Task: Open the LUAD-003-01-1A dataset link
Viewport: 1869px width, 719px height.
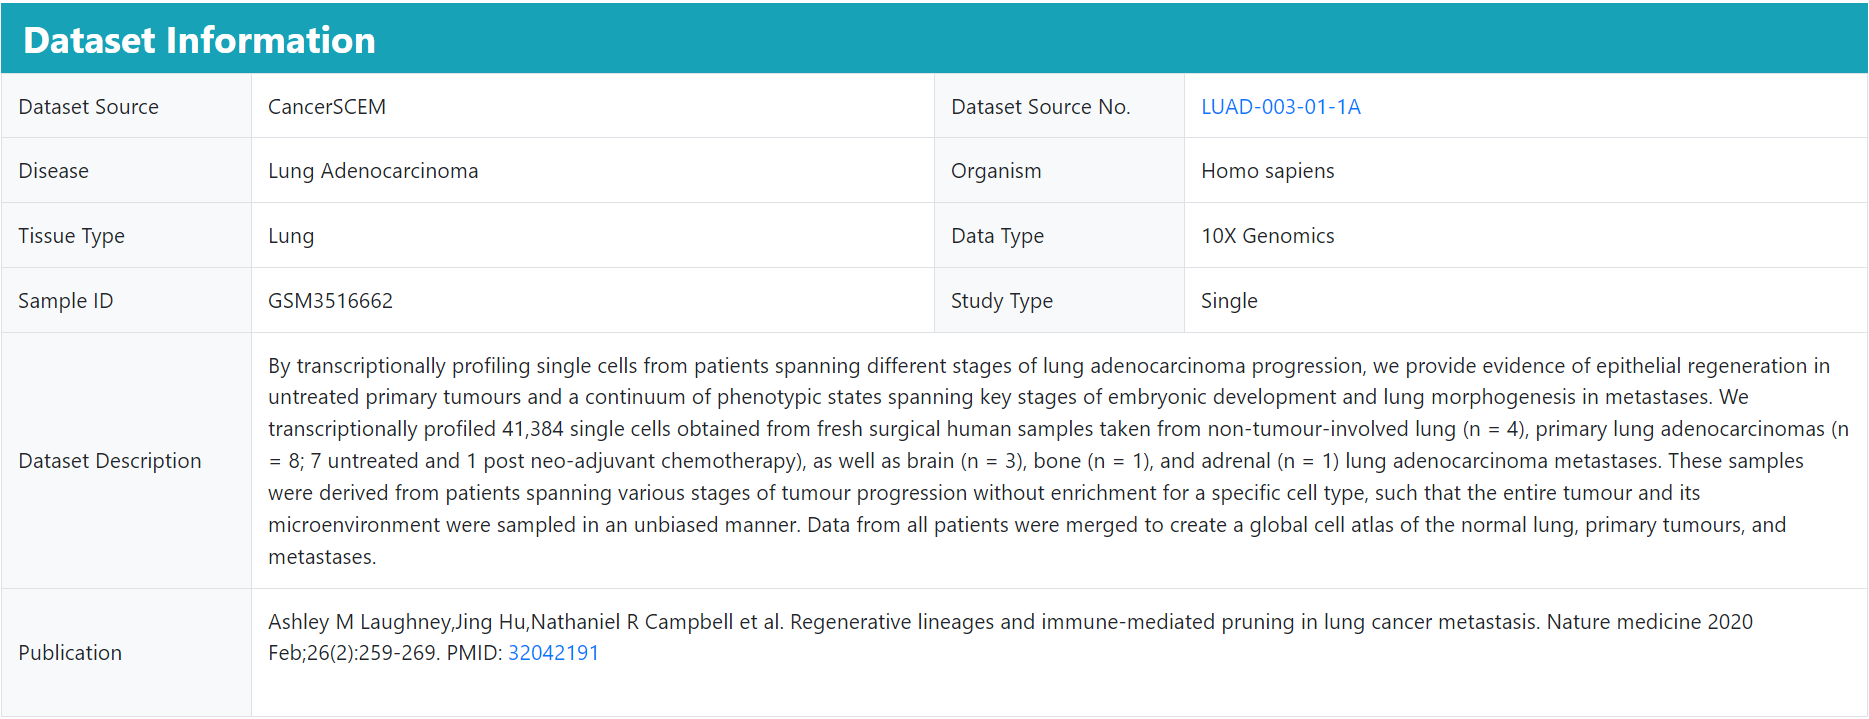Action: (1280, 107)
